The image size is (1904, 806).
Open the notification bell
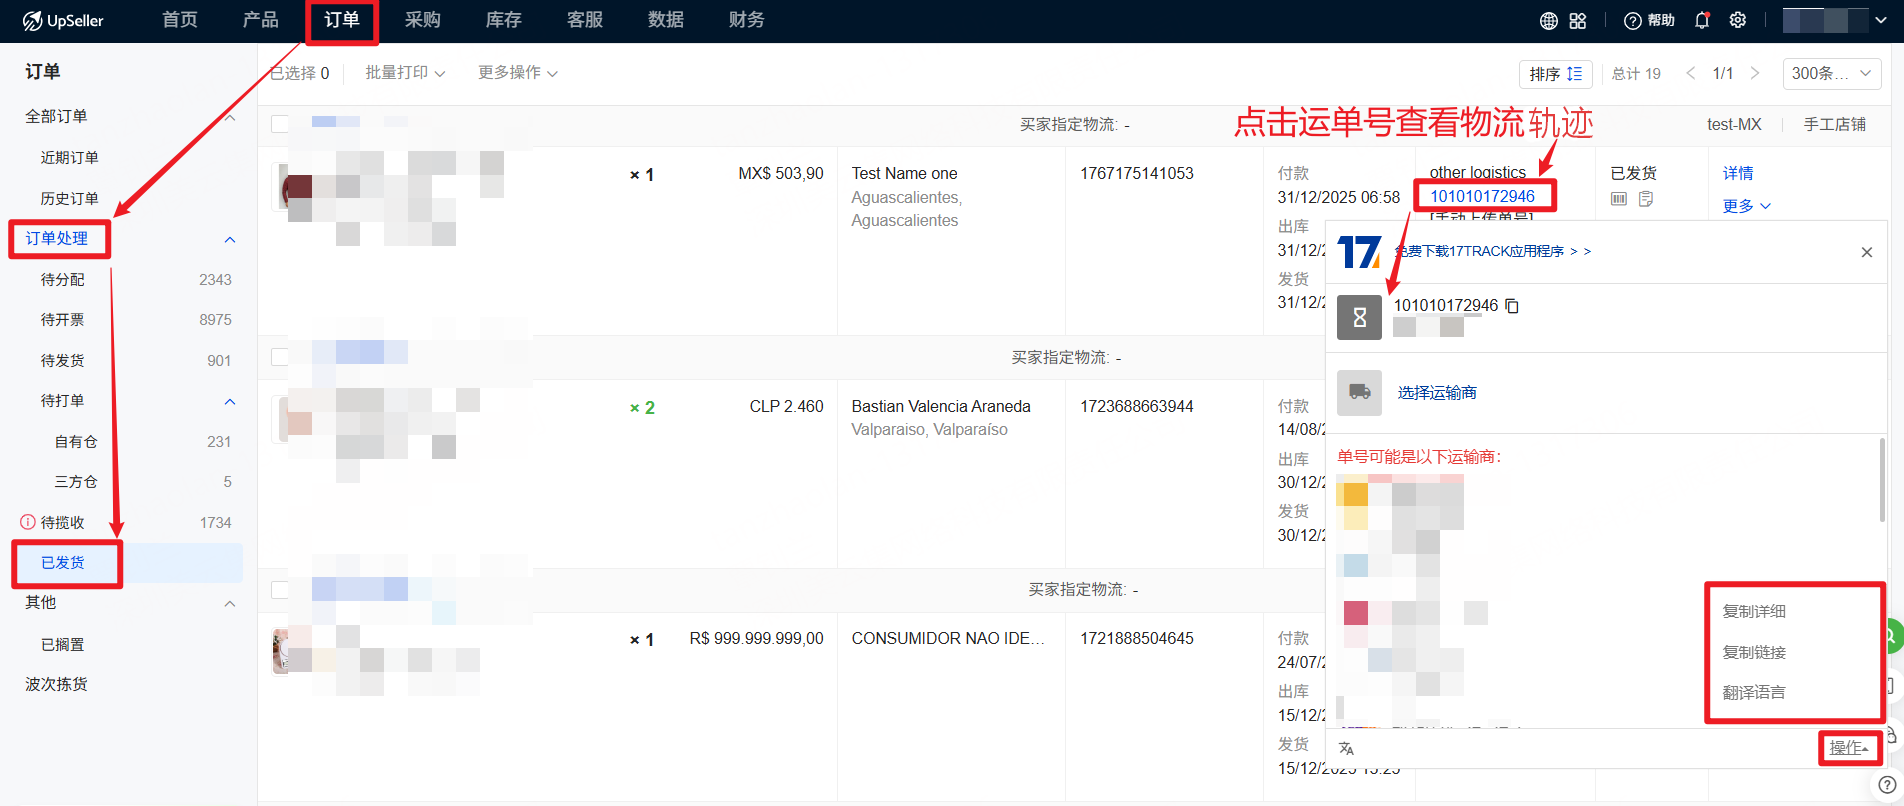point(1702,21)
